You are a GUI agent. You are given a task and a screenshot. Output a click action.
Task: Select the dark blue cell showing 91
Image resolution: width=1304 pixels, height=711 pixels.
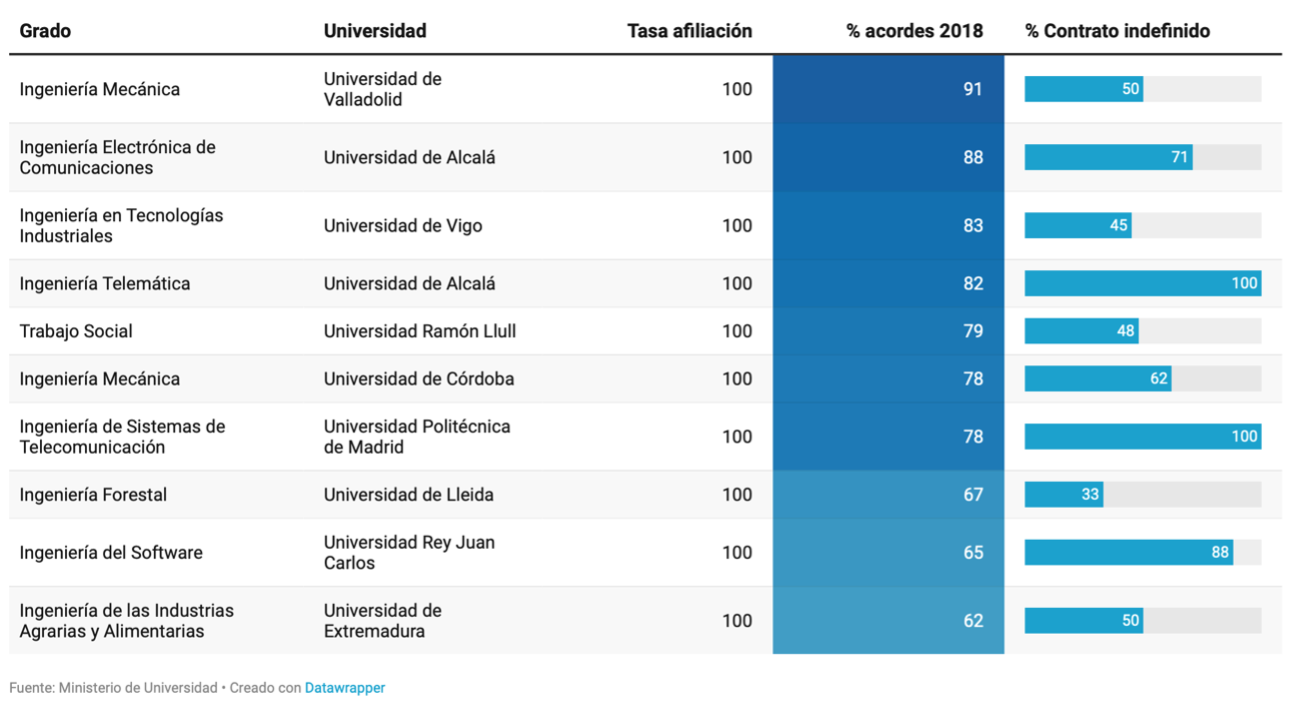point(888,89)
